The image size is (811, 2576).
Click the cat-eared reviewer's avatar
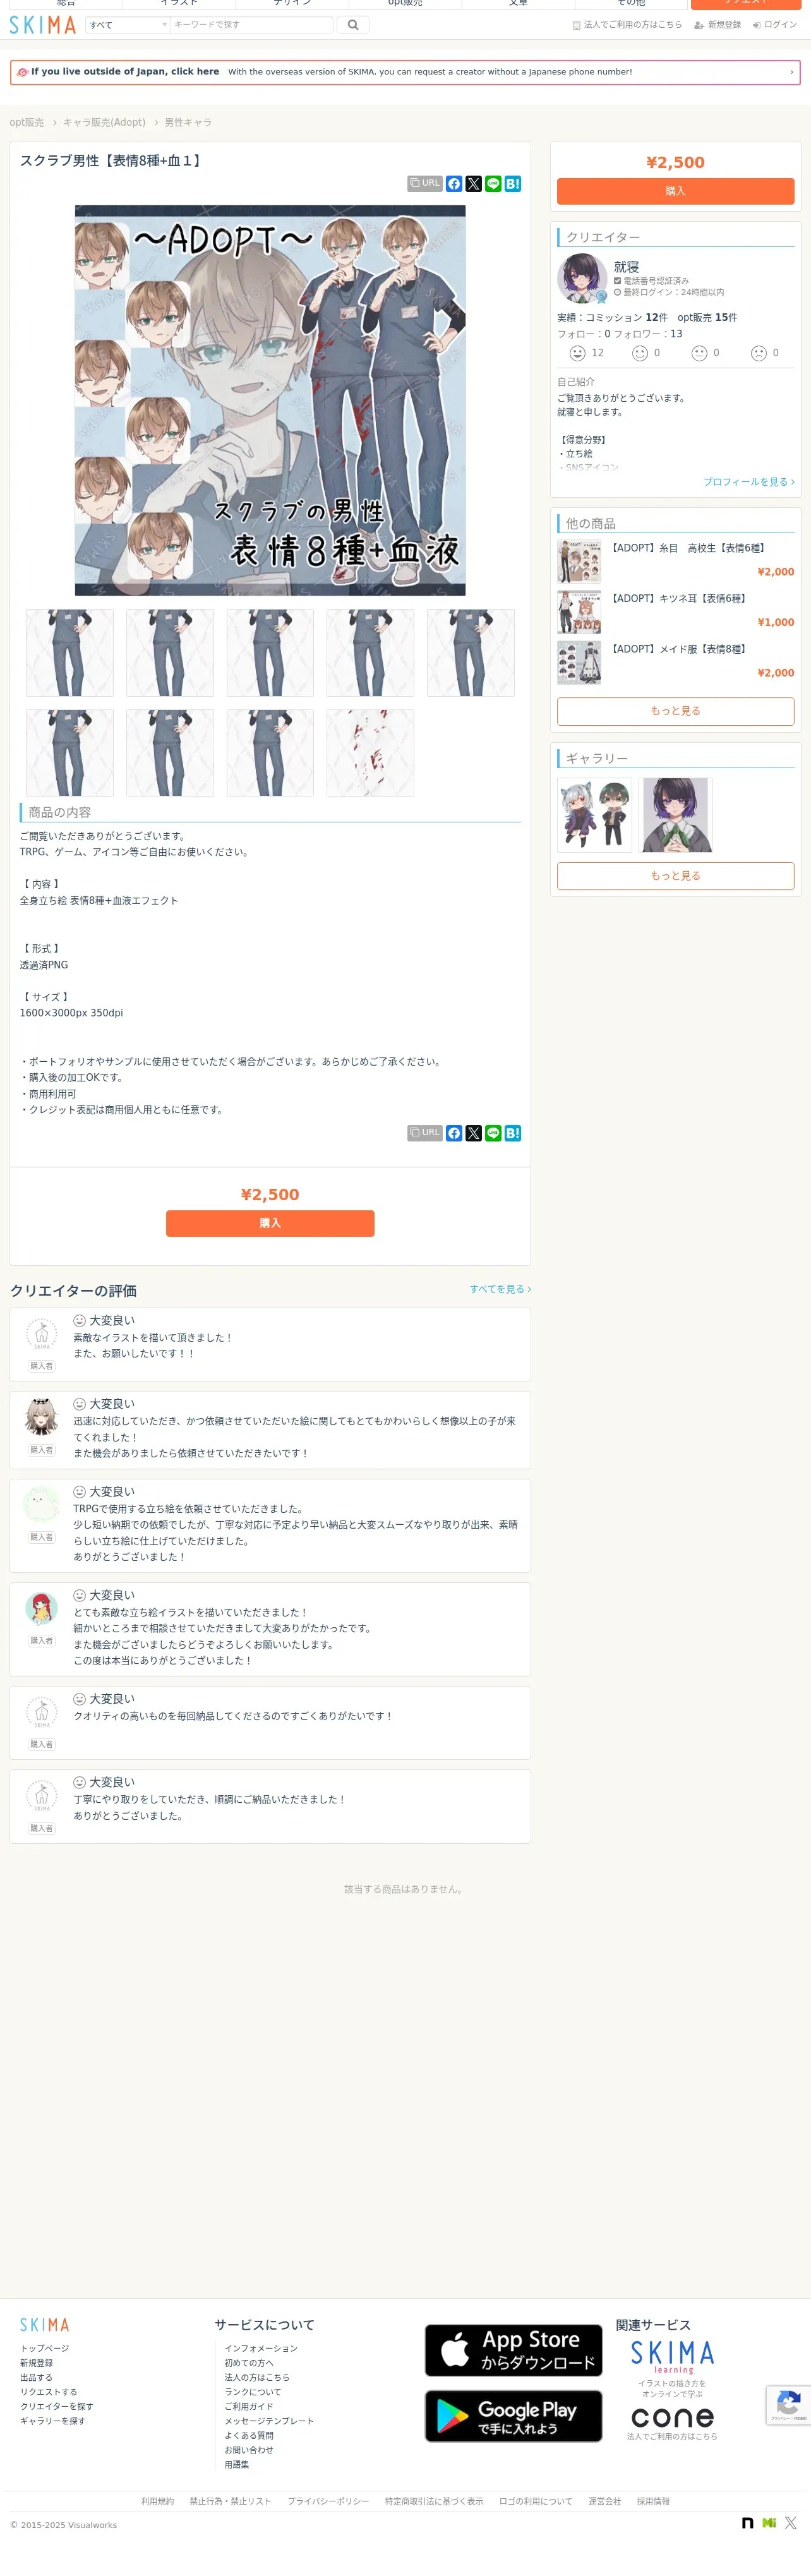click(x=41, y=1417)
